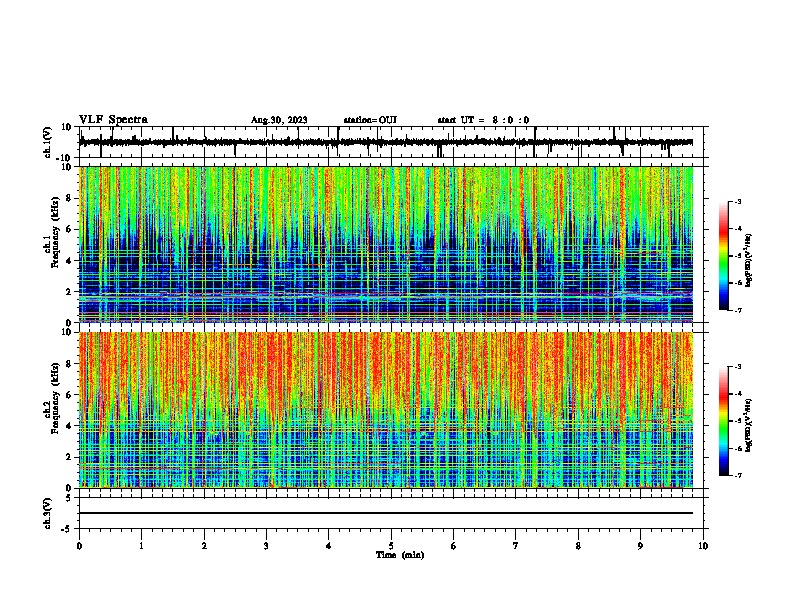Image resolution: width=792 pixels, height=612 pixels.
Task: Click the 'station=OUJ' header label
Action: point(370,120)
